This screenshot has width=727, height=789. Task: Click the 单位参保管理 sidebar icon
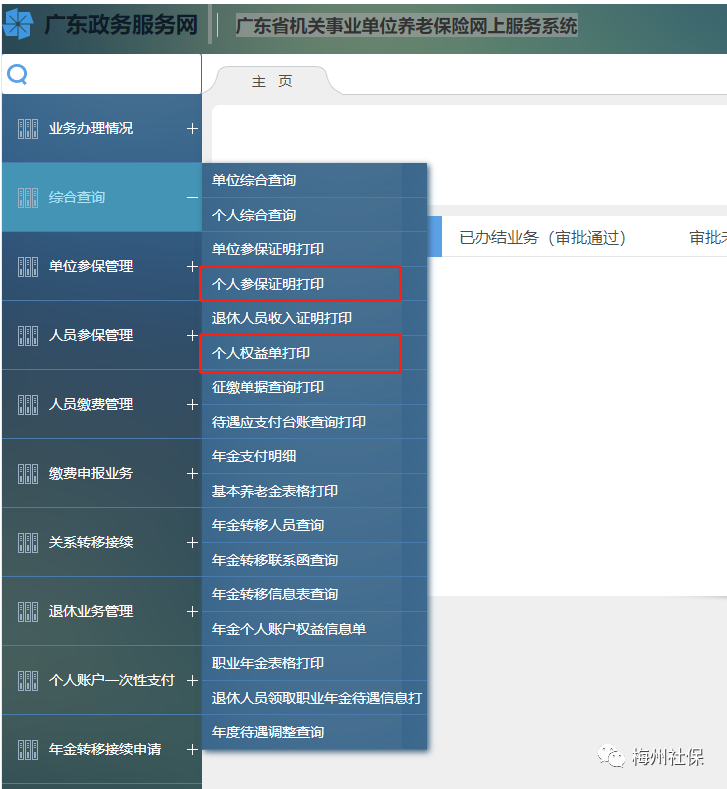pos(28,267)
